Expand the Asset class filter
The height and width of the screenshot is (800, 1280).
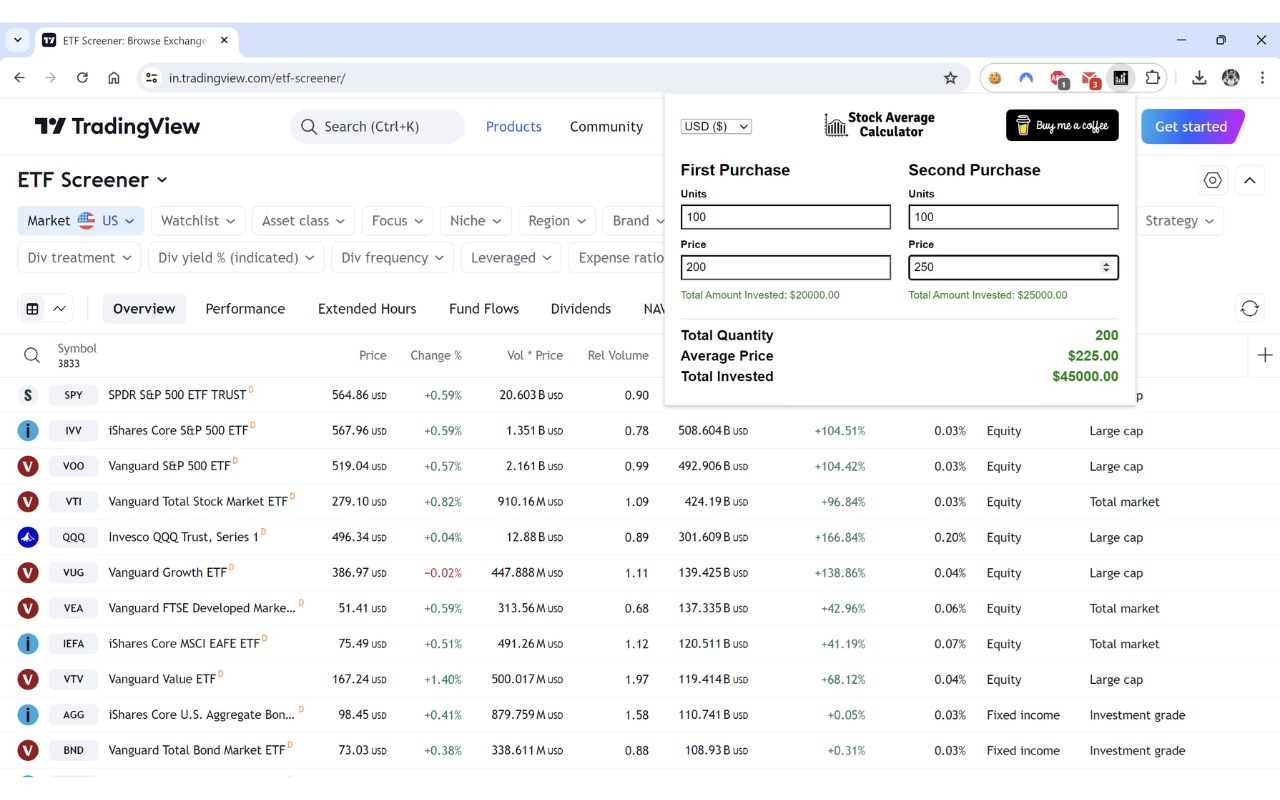coord(304,221)
